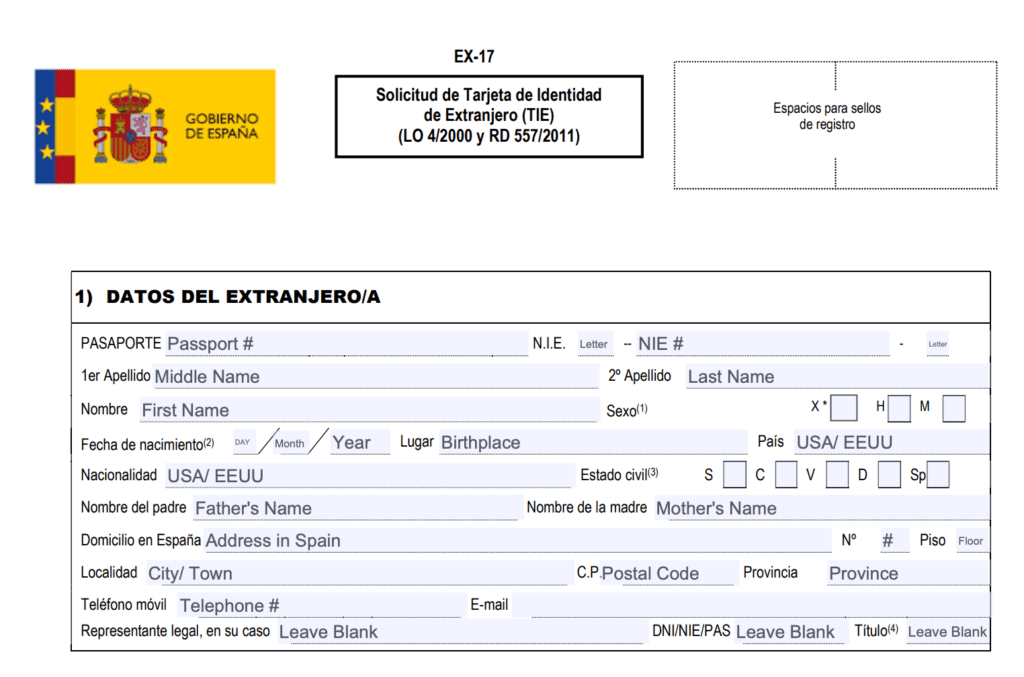1024x677 pixels.
Task: Click the birth Year field
Action: tap(360, 442)
